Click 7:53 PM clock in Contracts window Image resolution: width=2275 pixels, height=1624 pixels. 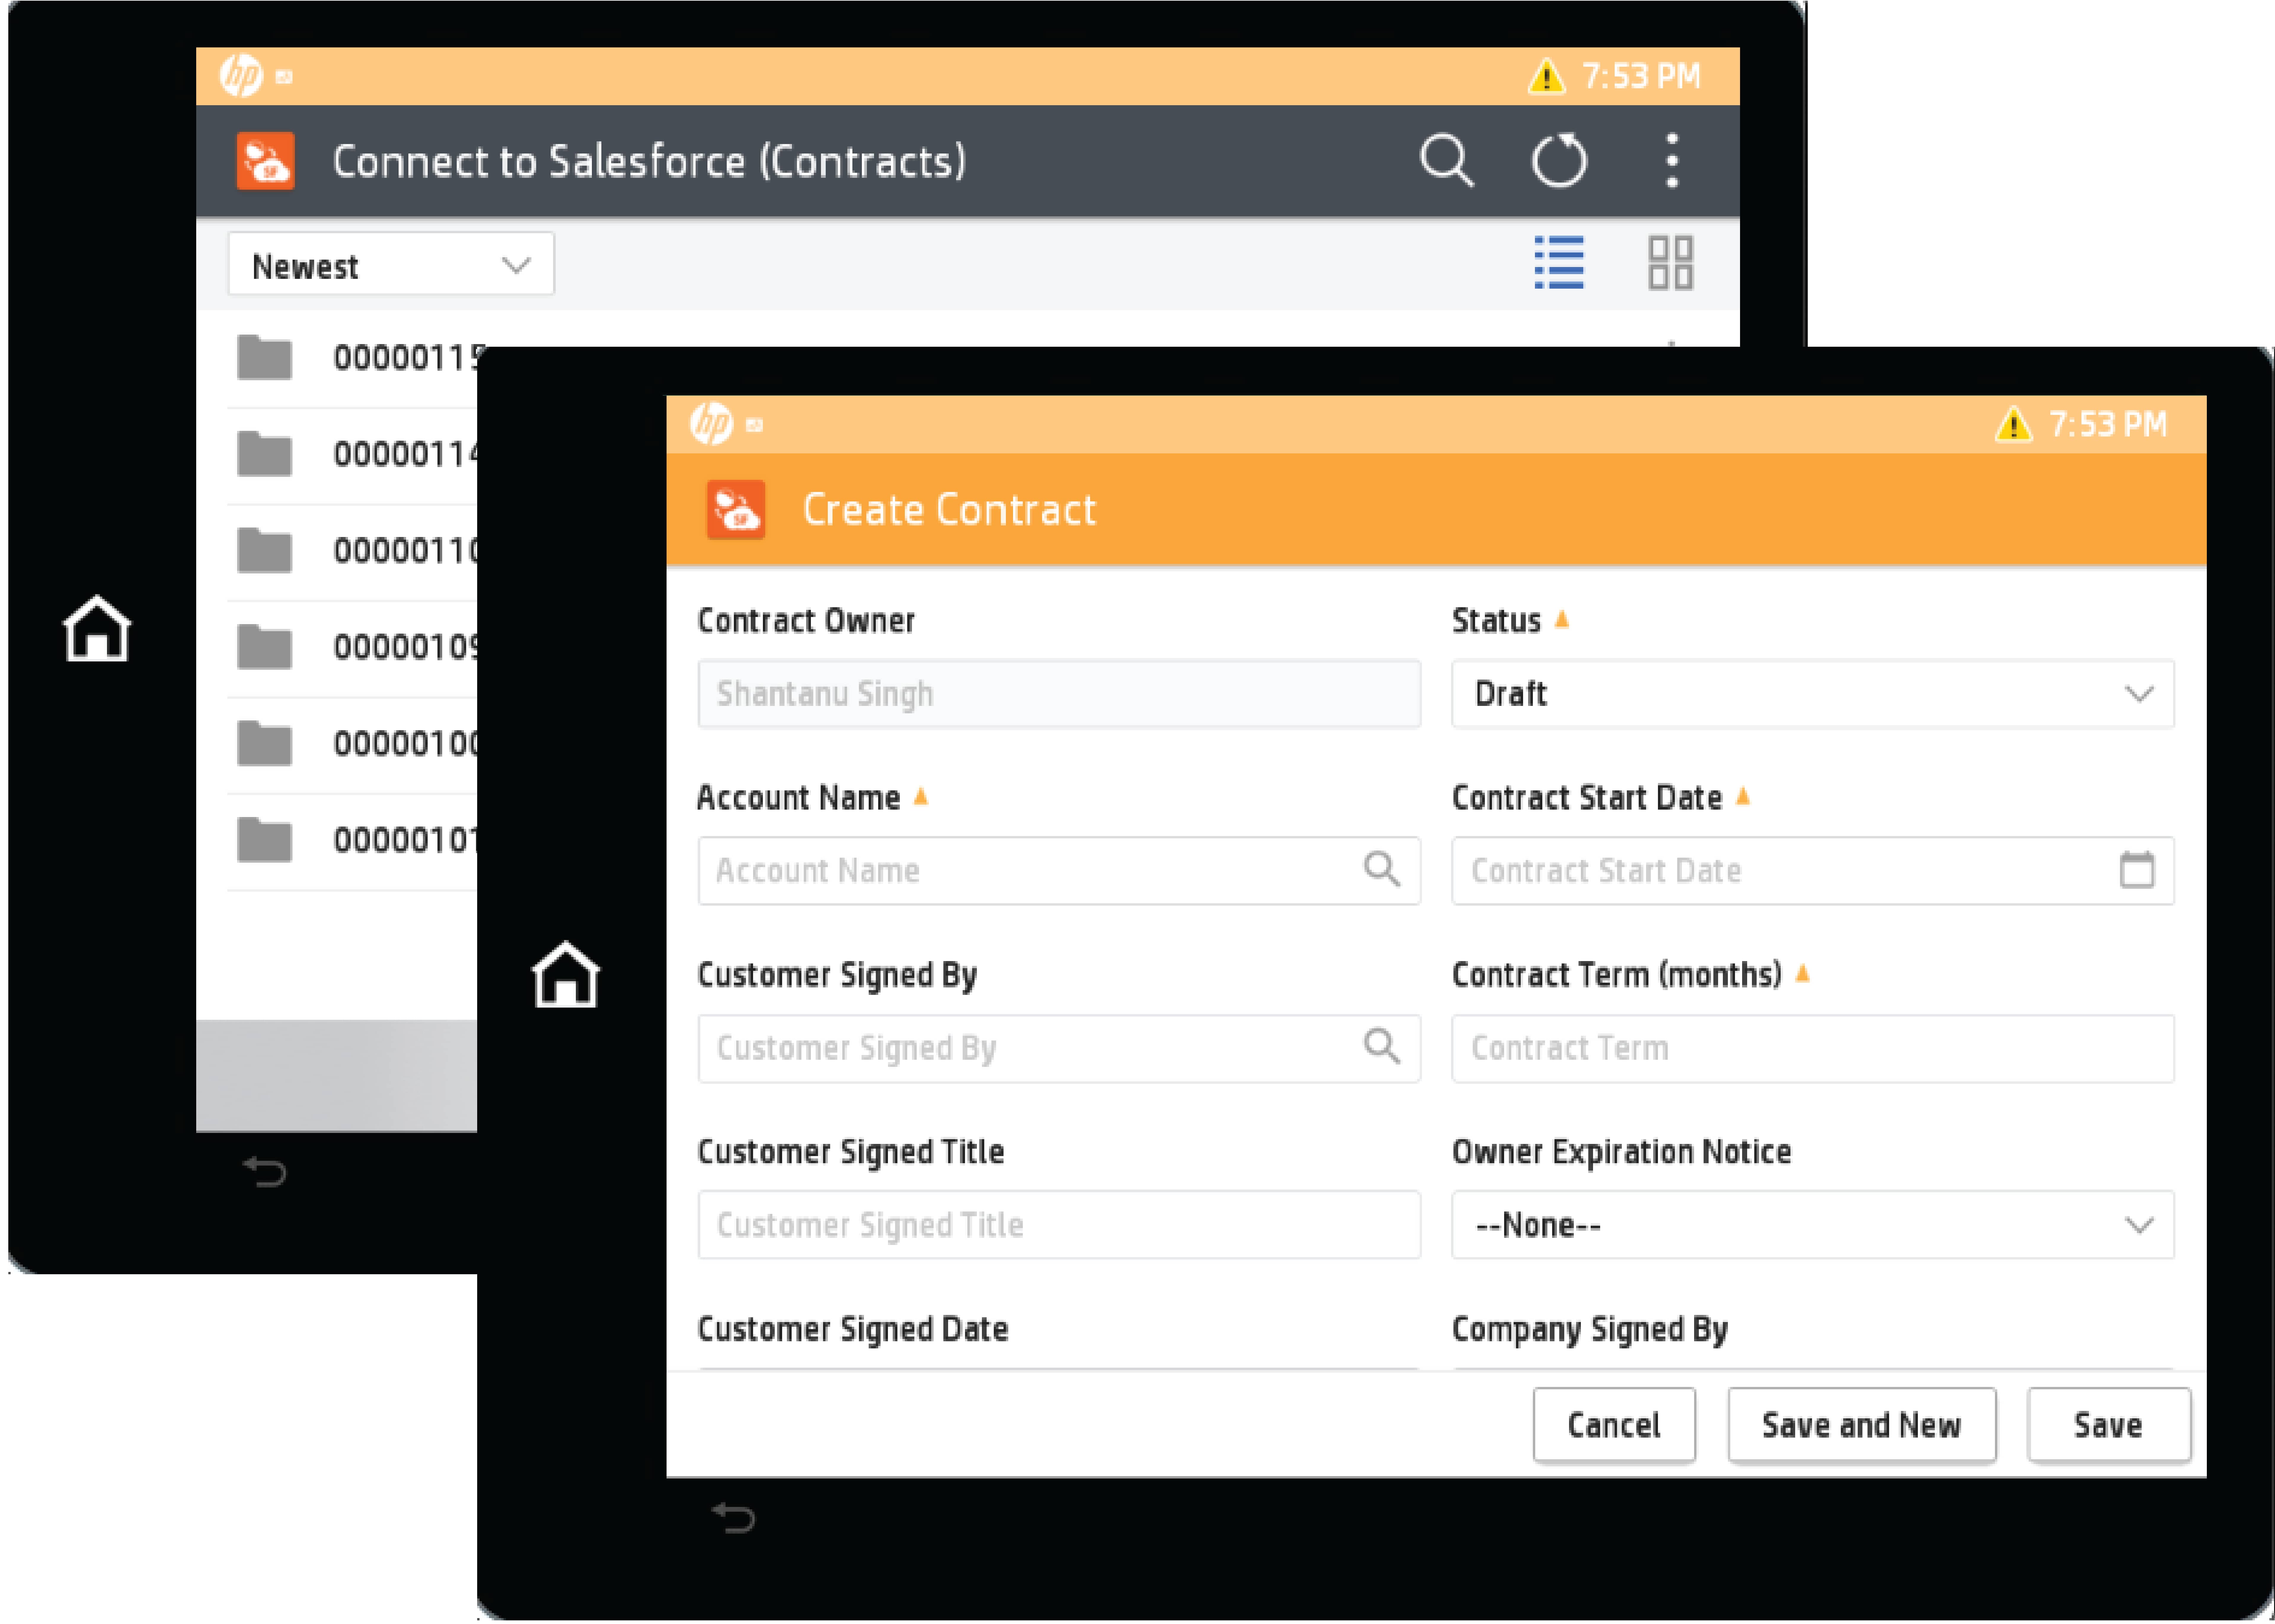[1641, 77]
